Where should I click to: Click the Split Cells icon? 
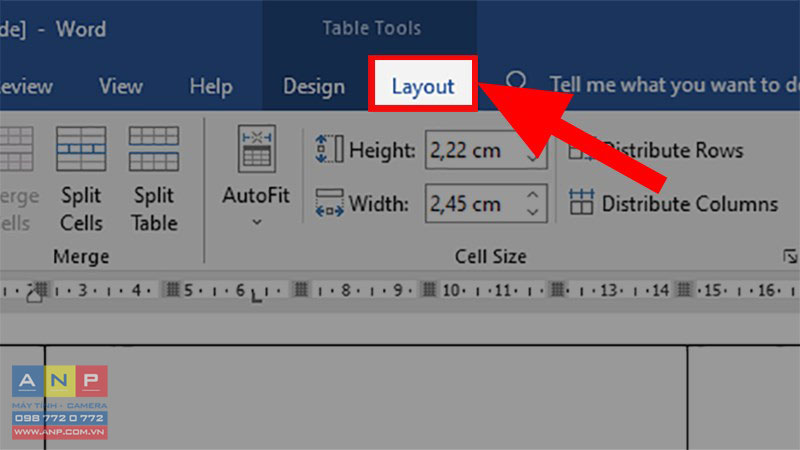(81, 149)
